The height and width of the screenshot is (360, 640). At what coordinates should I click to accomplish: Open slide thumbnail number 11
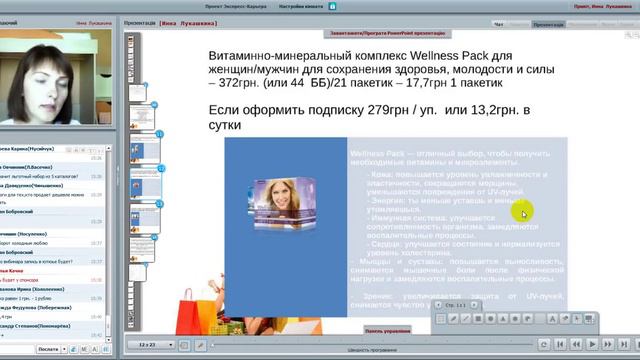tap(145, 149)
